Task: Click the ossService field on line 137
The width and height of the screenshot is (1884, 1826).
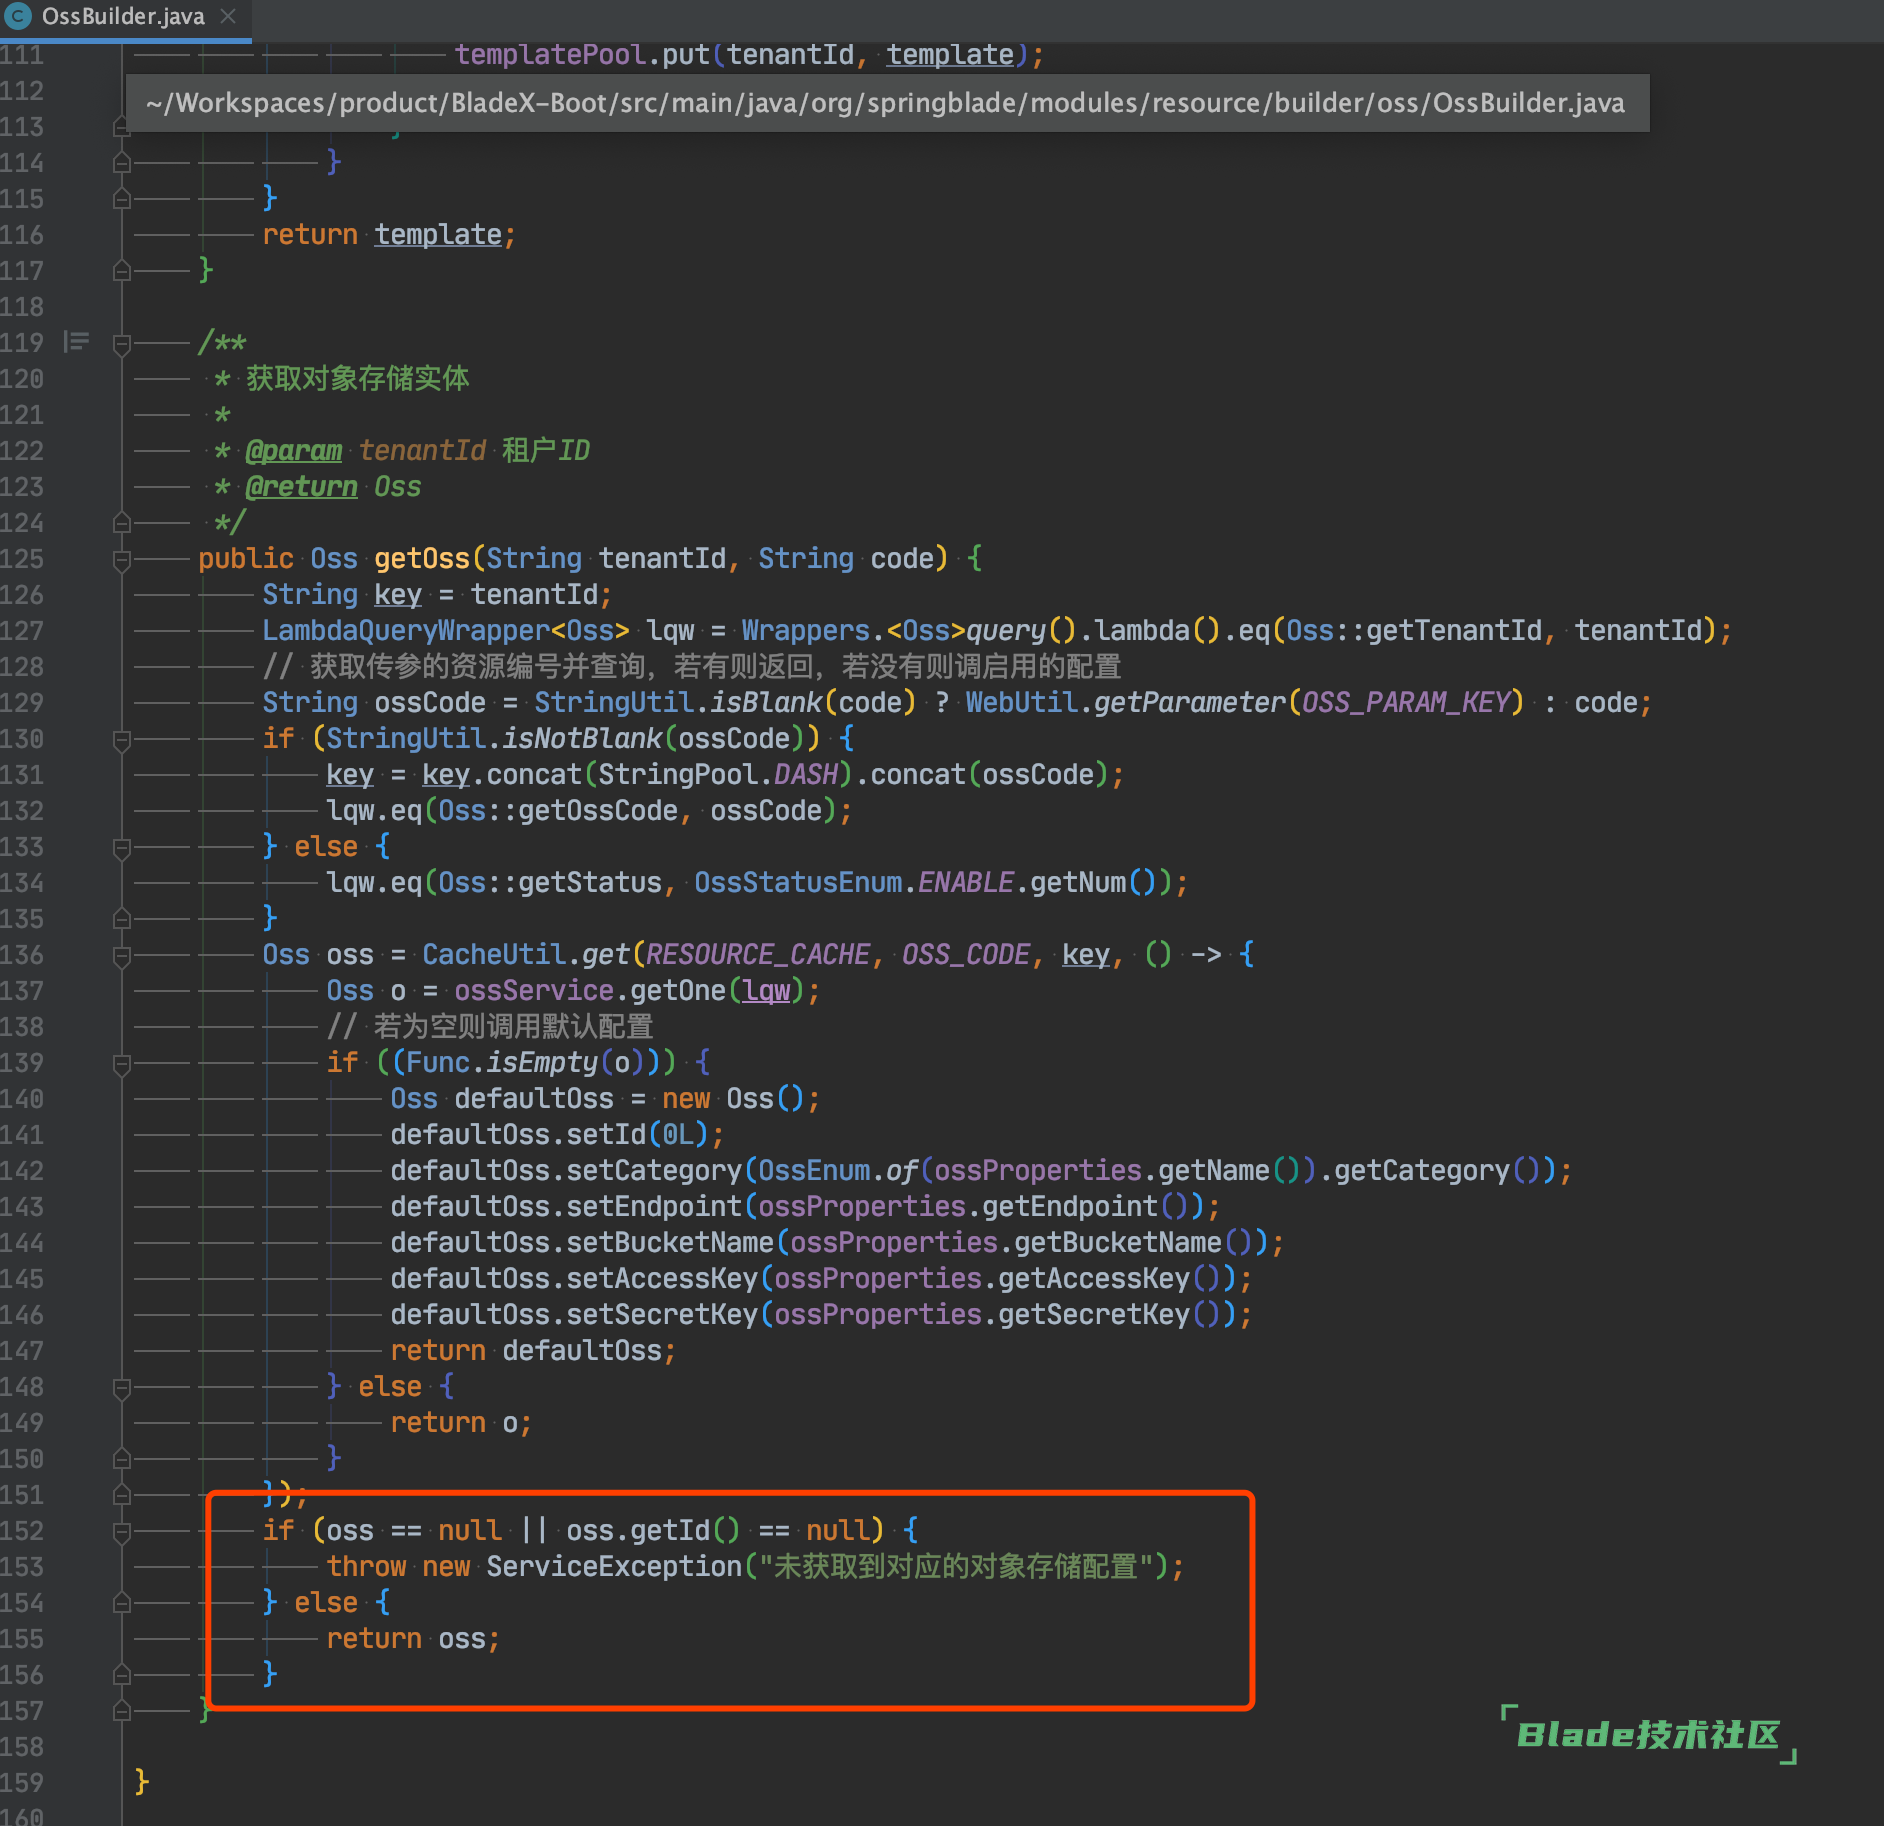Action: pos(534,991)
